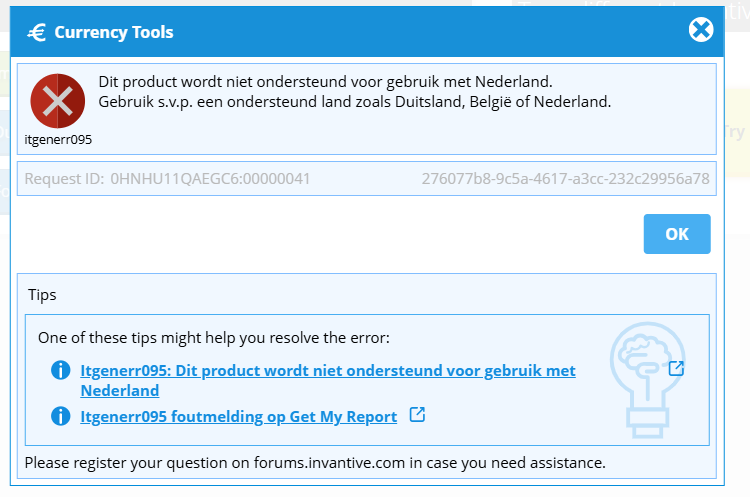
Task: Click the external link icon after the first tip
Action: click(x=676, y=369)
